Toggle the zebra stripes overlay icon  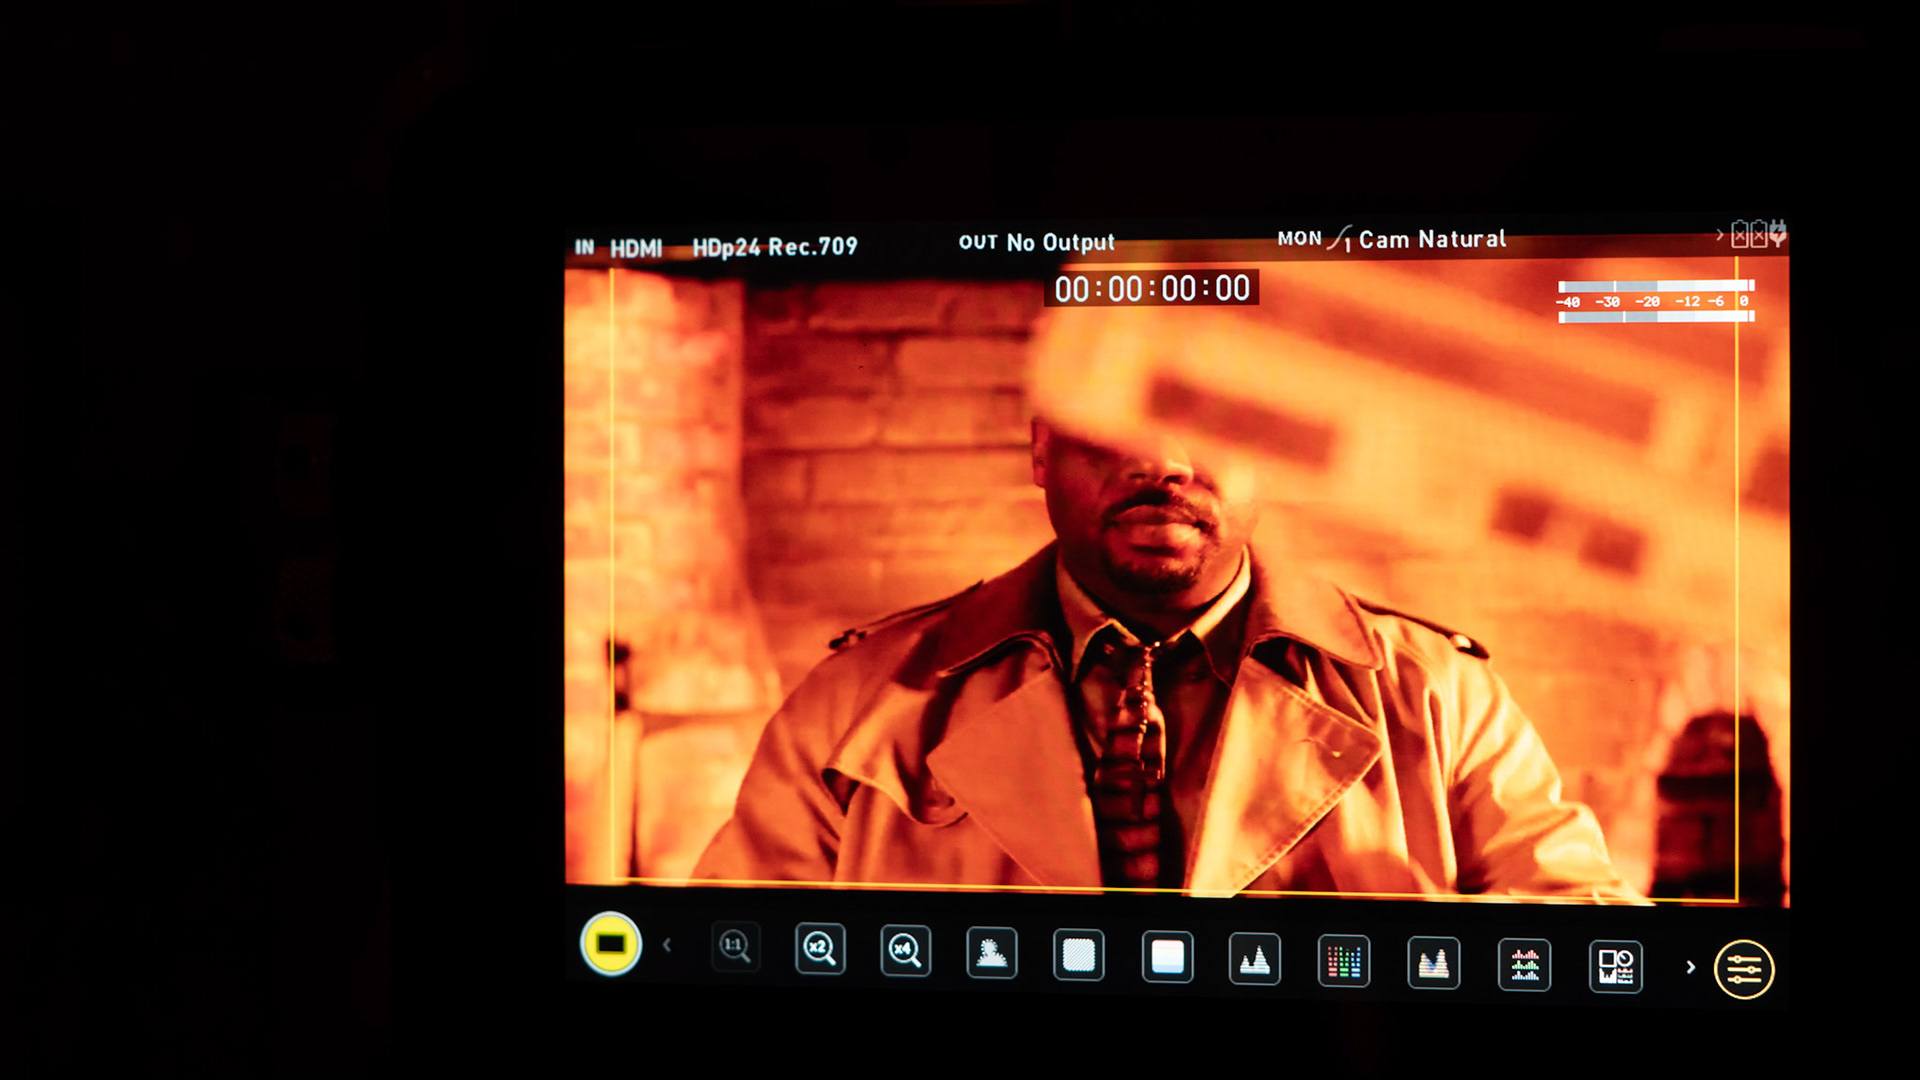point(1079,955)
